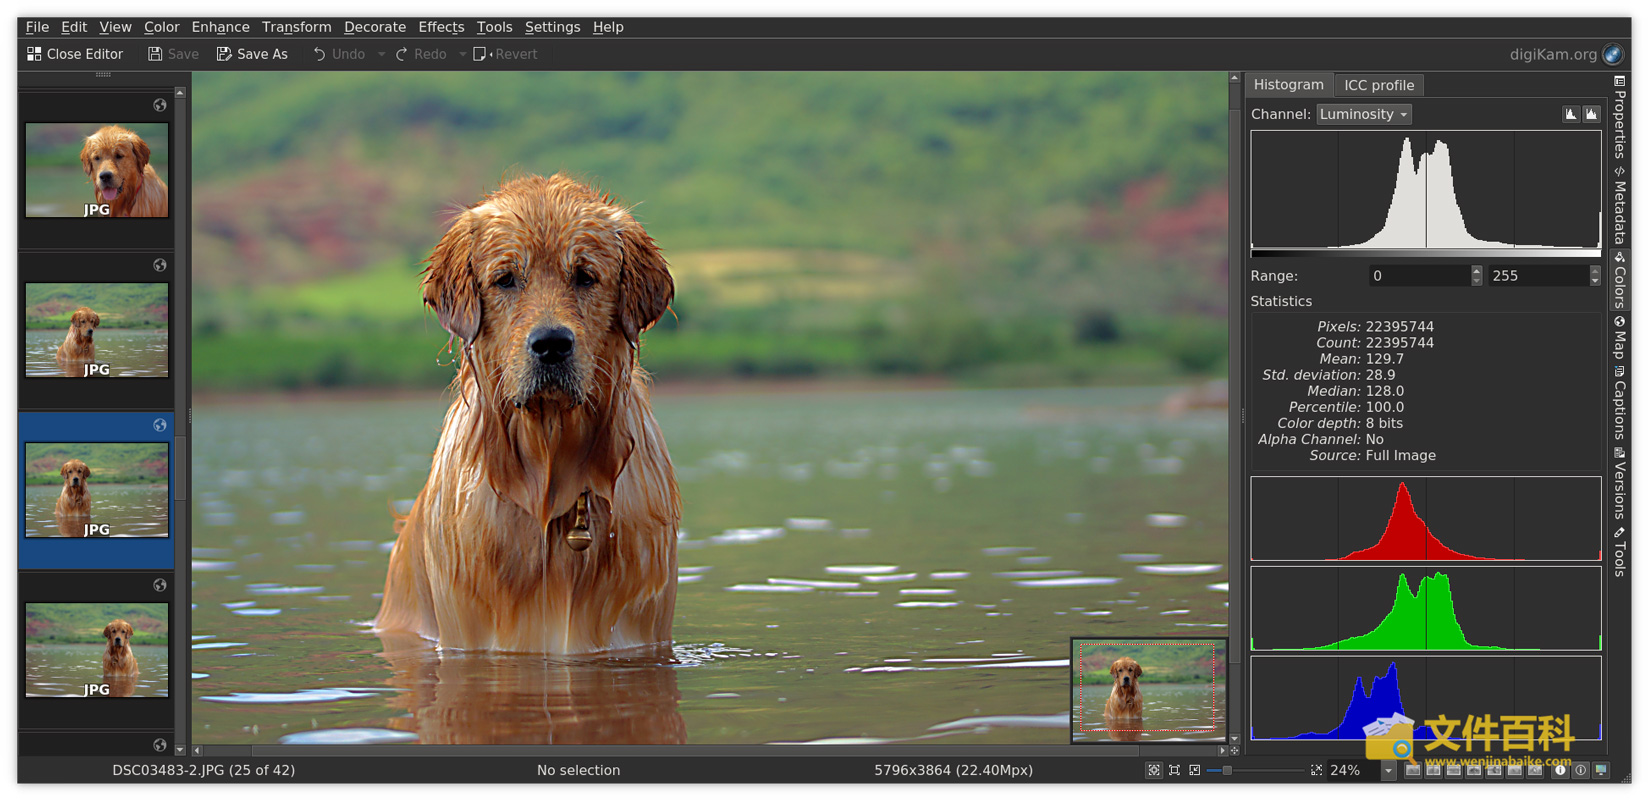
Task: Open the Colors sidebar tab
Action: [x=1620, y=280]
